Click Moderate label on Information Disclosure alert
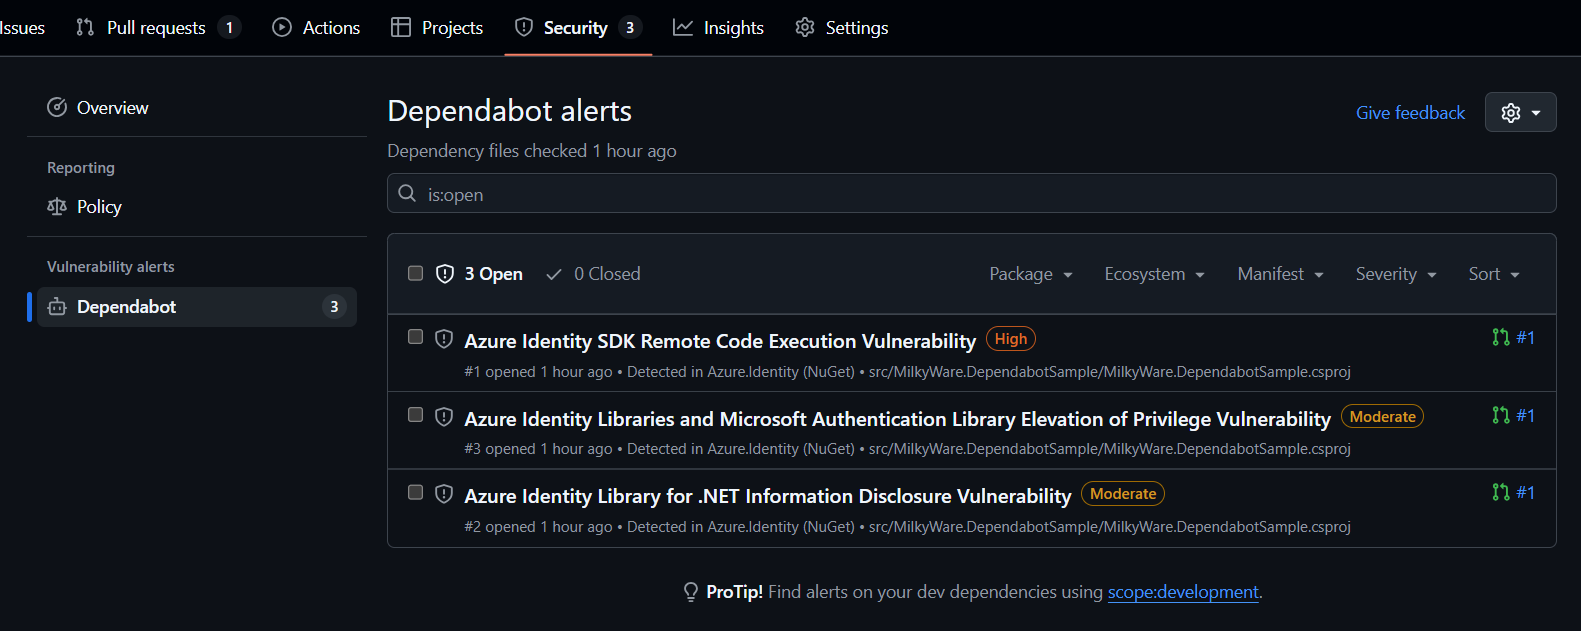 point(1123,494)
